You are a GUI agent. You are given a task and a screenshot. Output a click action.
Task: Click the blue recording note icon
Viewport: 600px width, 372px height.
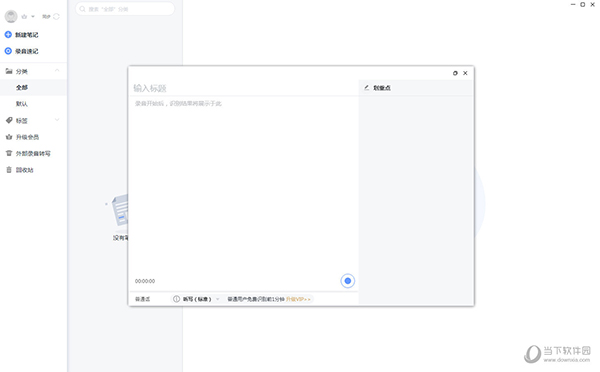point(8,51)
